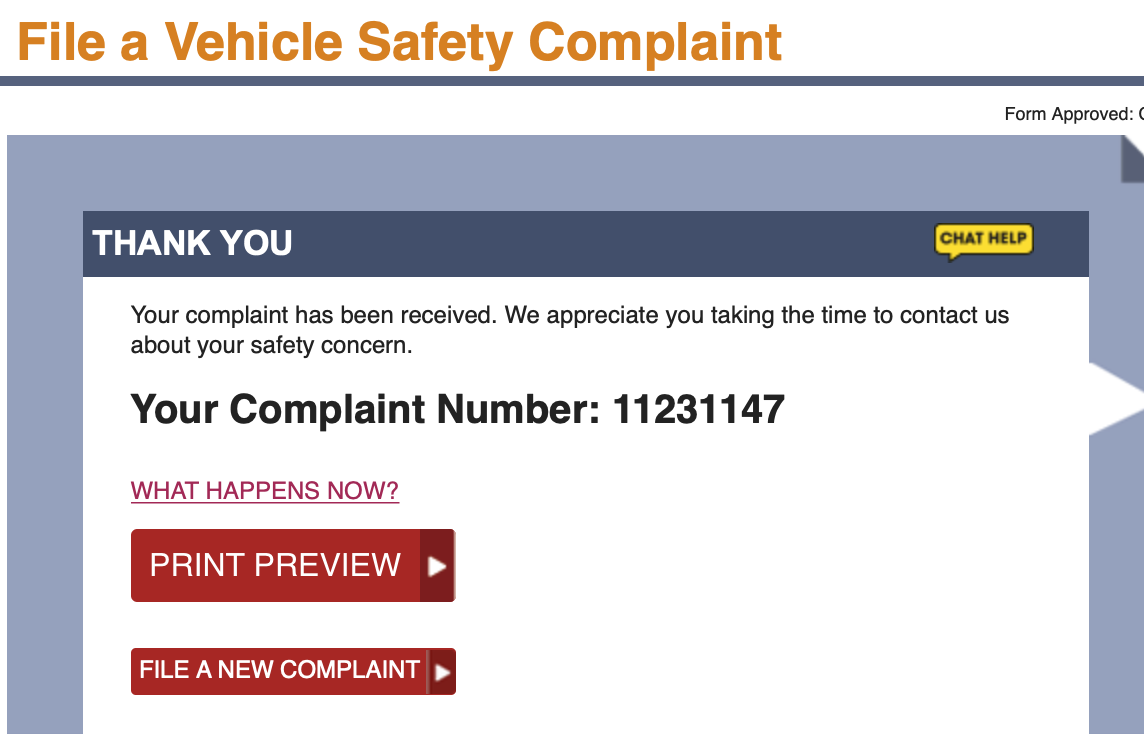Screen dimensions: 1144x734
Task: Click the 'Your complaint has been received' sentence
Action: [313, 316]
